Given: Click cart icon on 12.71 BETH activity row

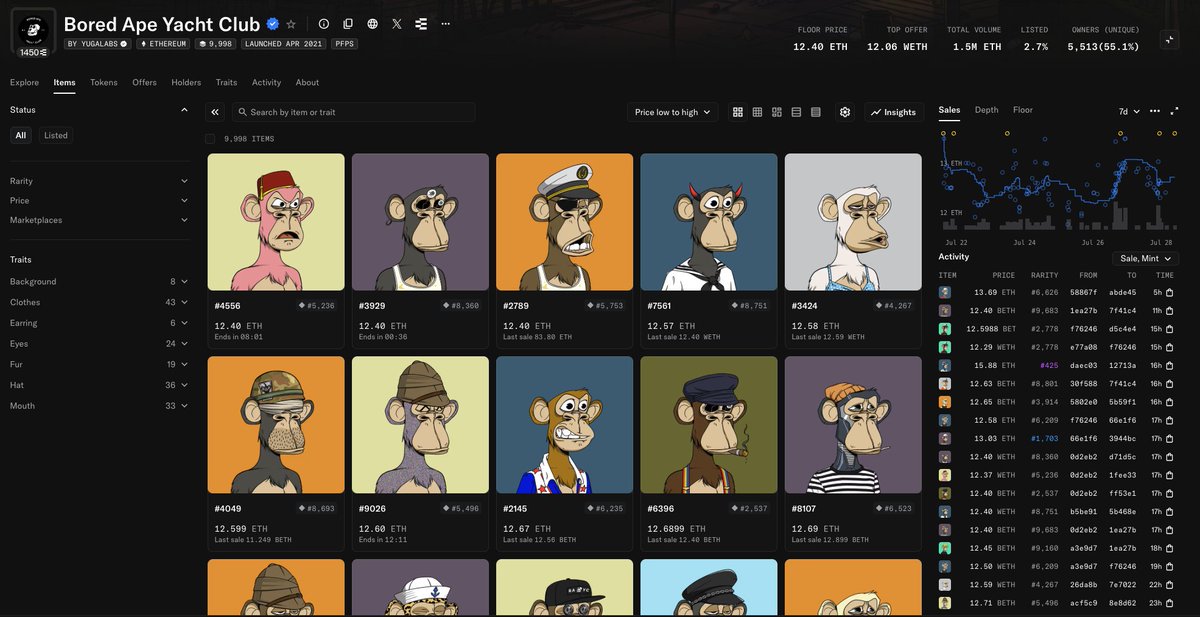Looking at the screenshot, I should [1169, 603].
